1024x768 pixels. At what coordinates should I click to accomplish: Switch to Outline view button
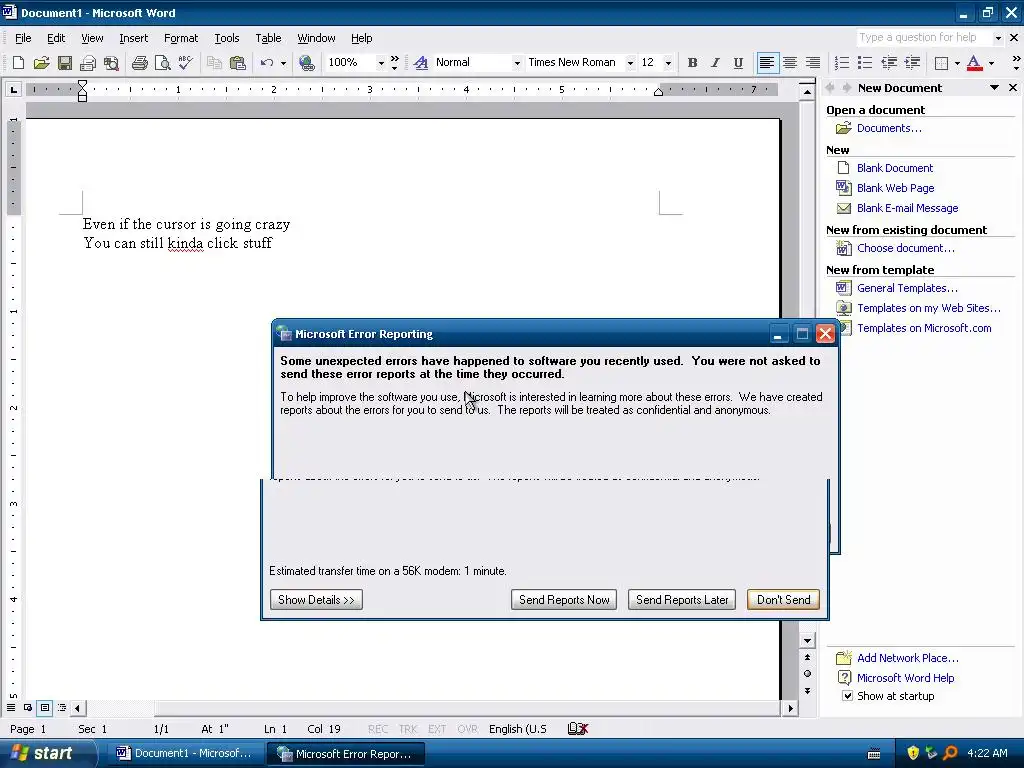tap(62, 707)
